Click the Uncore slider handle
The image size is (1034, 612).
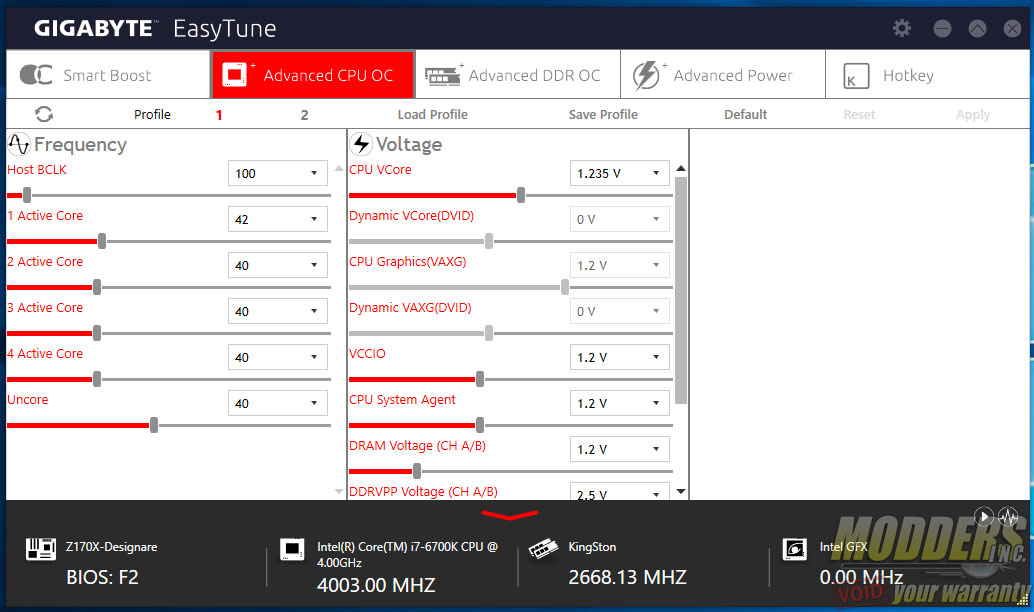click(x=154, y=425)
